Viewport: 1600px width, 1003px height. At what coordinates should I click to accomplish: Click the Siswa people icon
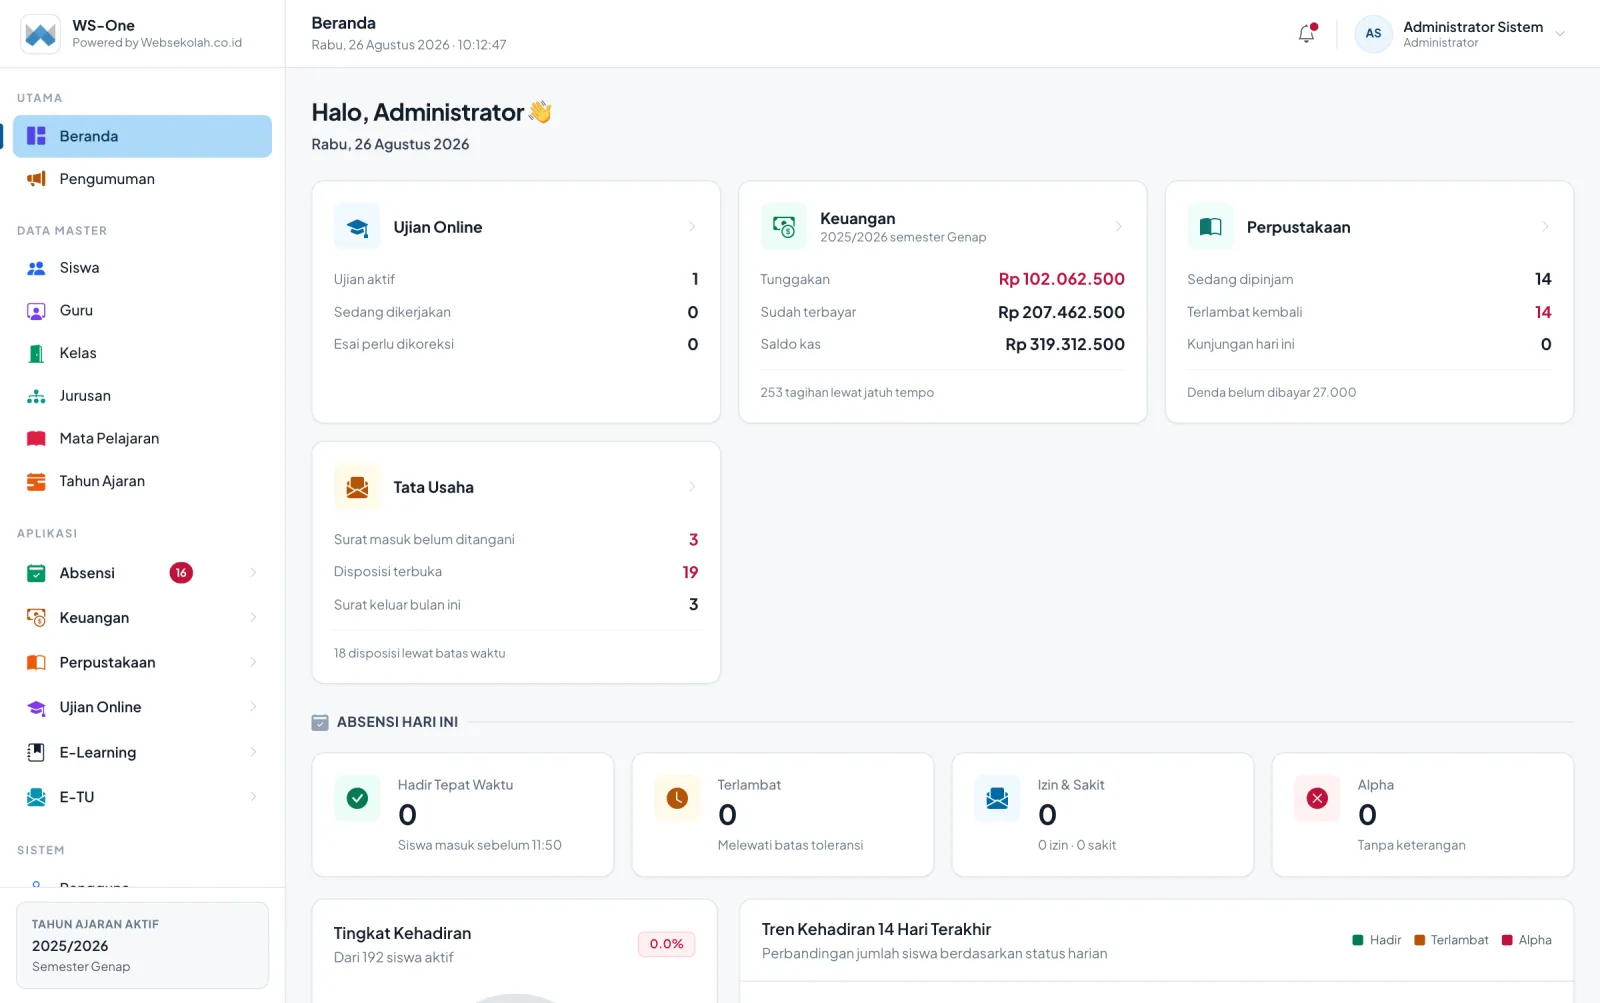(x=36, y=268)
